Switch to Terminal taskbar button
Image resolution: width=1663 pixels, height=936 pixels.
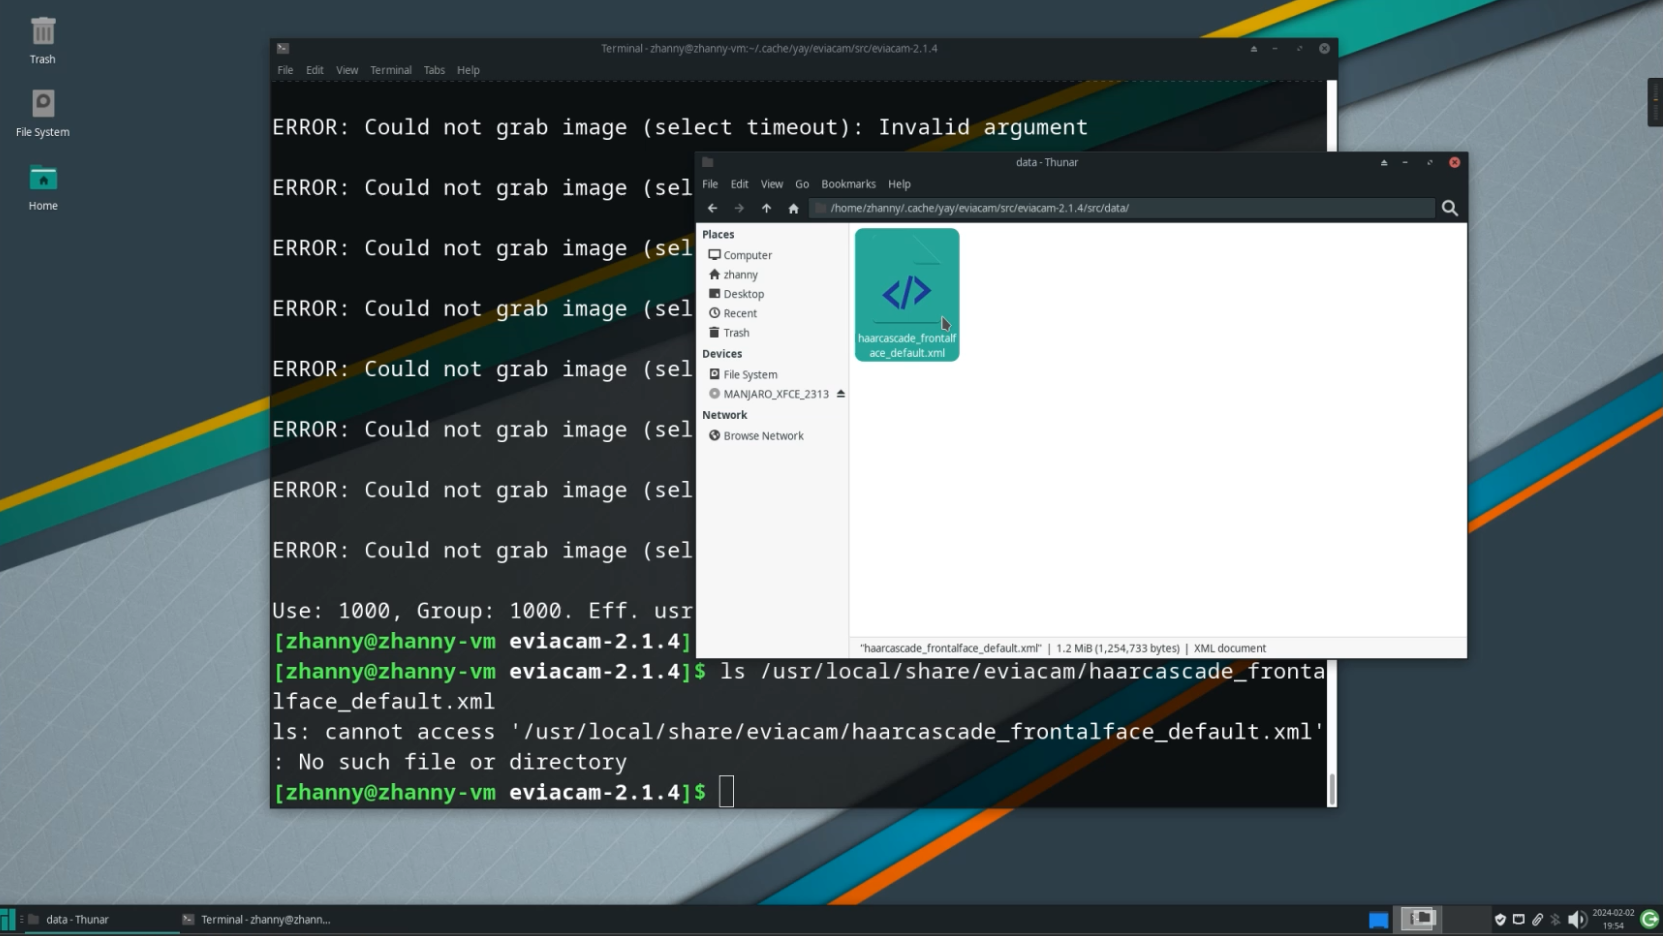(x=256, y=919)
